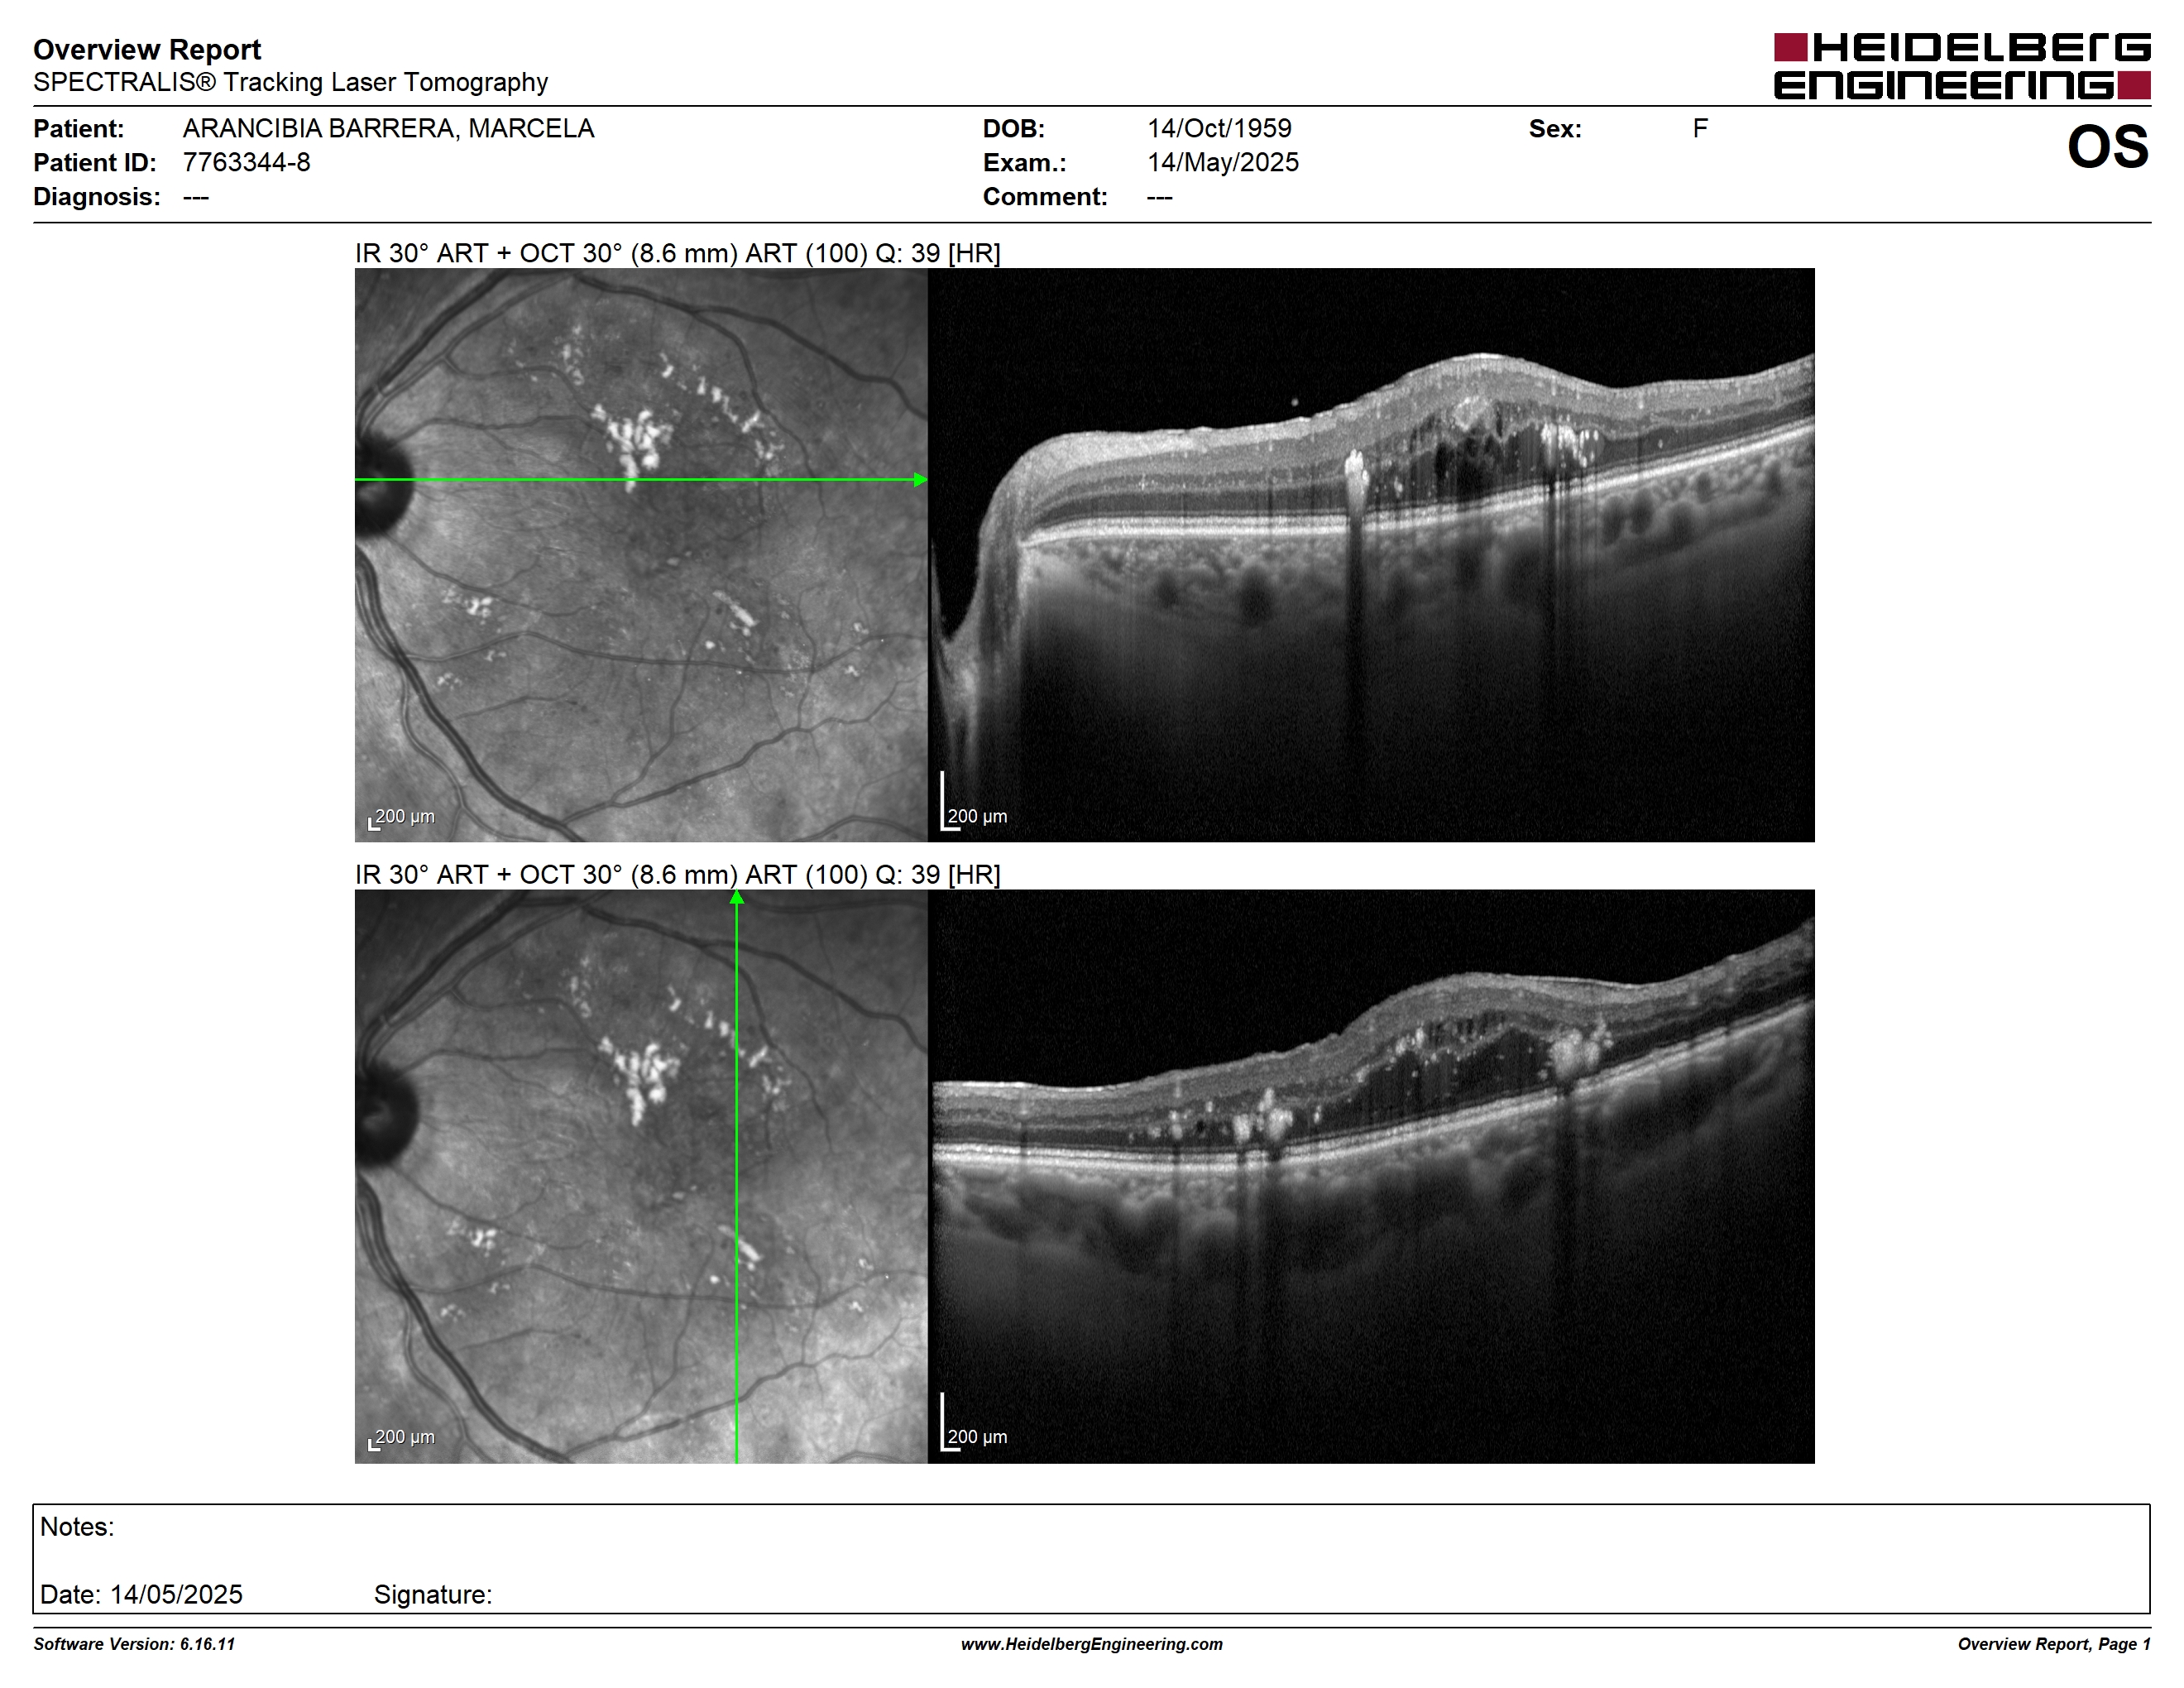This screenshot has height=1688, width=2184.
Task: Open the upper horizontal OCT B-scan
Action: [x=1371, y=555]
